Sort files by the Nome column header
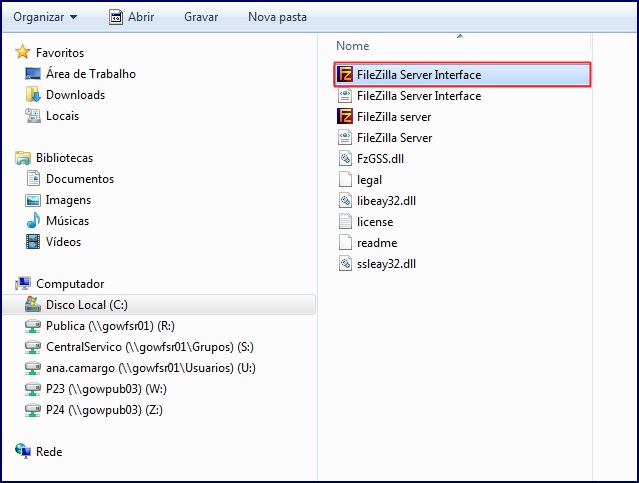Screen dimensions: 639x483 (x=353, y=46)
